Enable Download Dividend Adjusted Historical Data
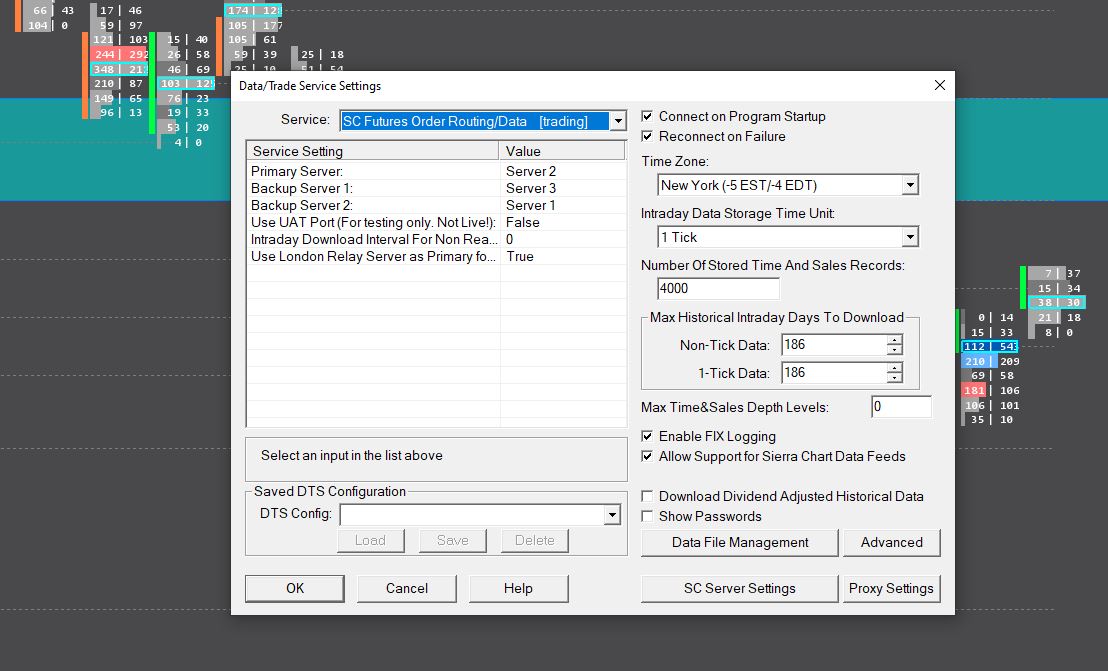1108x671 pixels. [647, 496]
